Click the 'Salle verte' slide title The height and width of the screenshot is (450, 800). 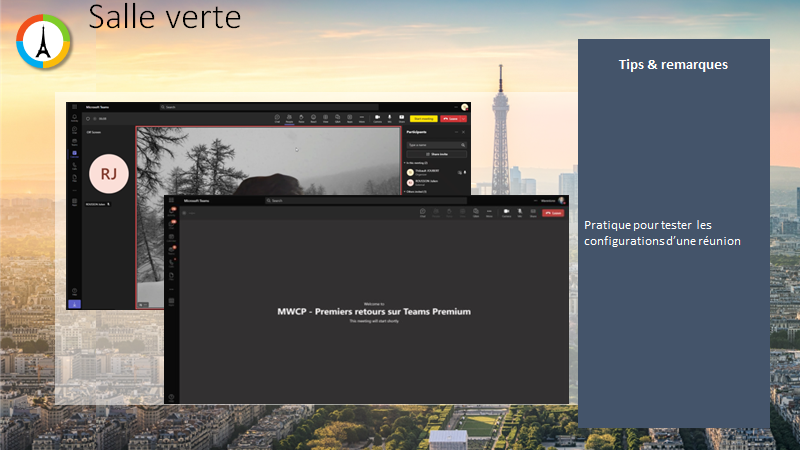click(165, 17)
